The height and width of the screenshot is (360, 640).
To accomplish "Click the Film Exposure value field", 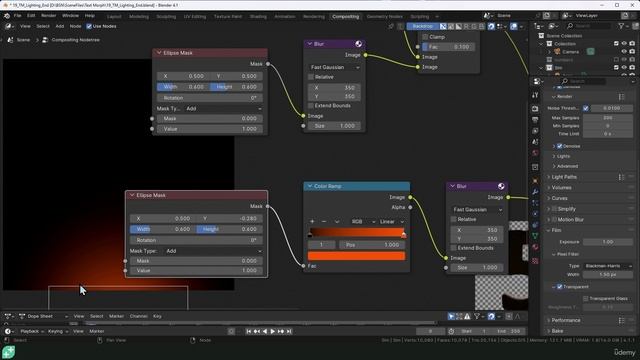I will pyautogui.click(x=608, y=242).
